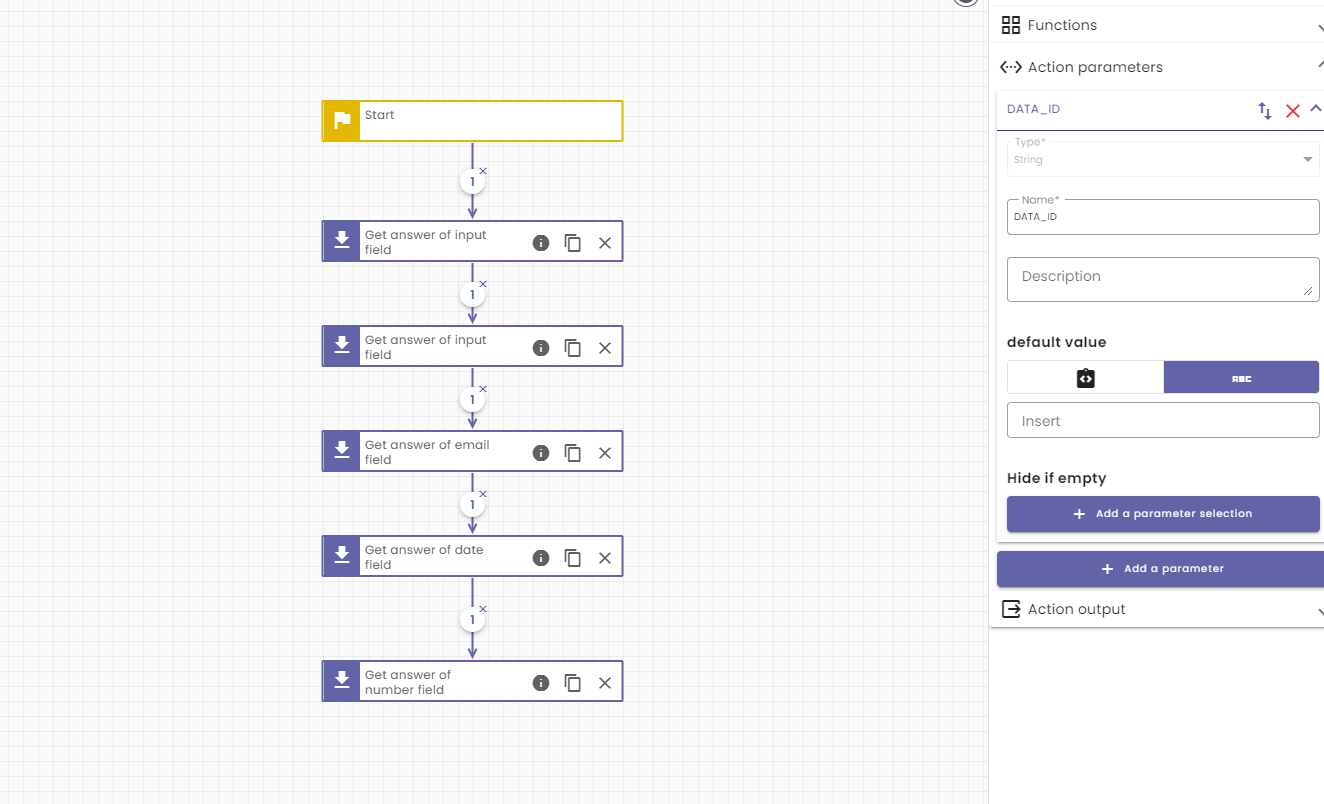1324x804 pixels.
Task: Click the download icon on email field node
Action: [342, 451]
